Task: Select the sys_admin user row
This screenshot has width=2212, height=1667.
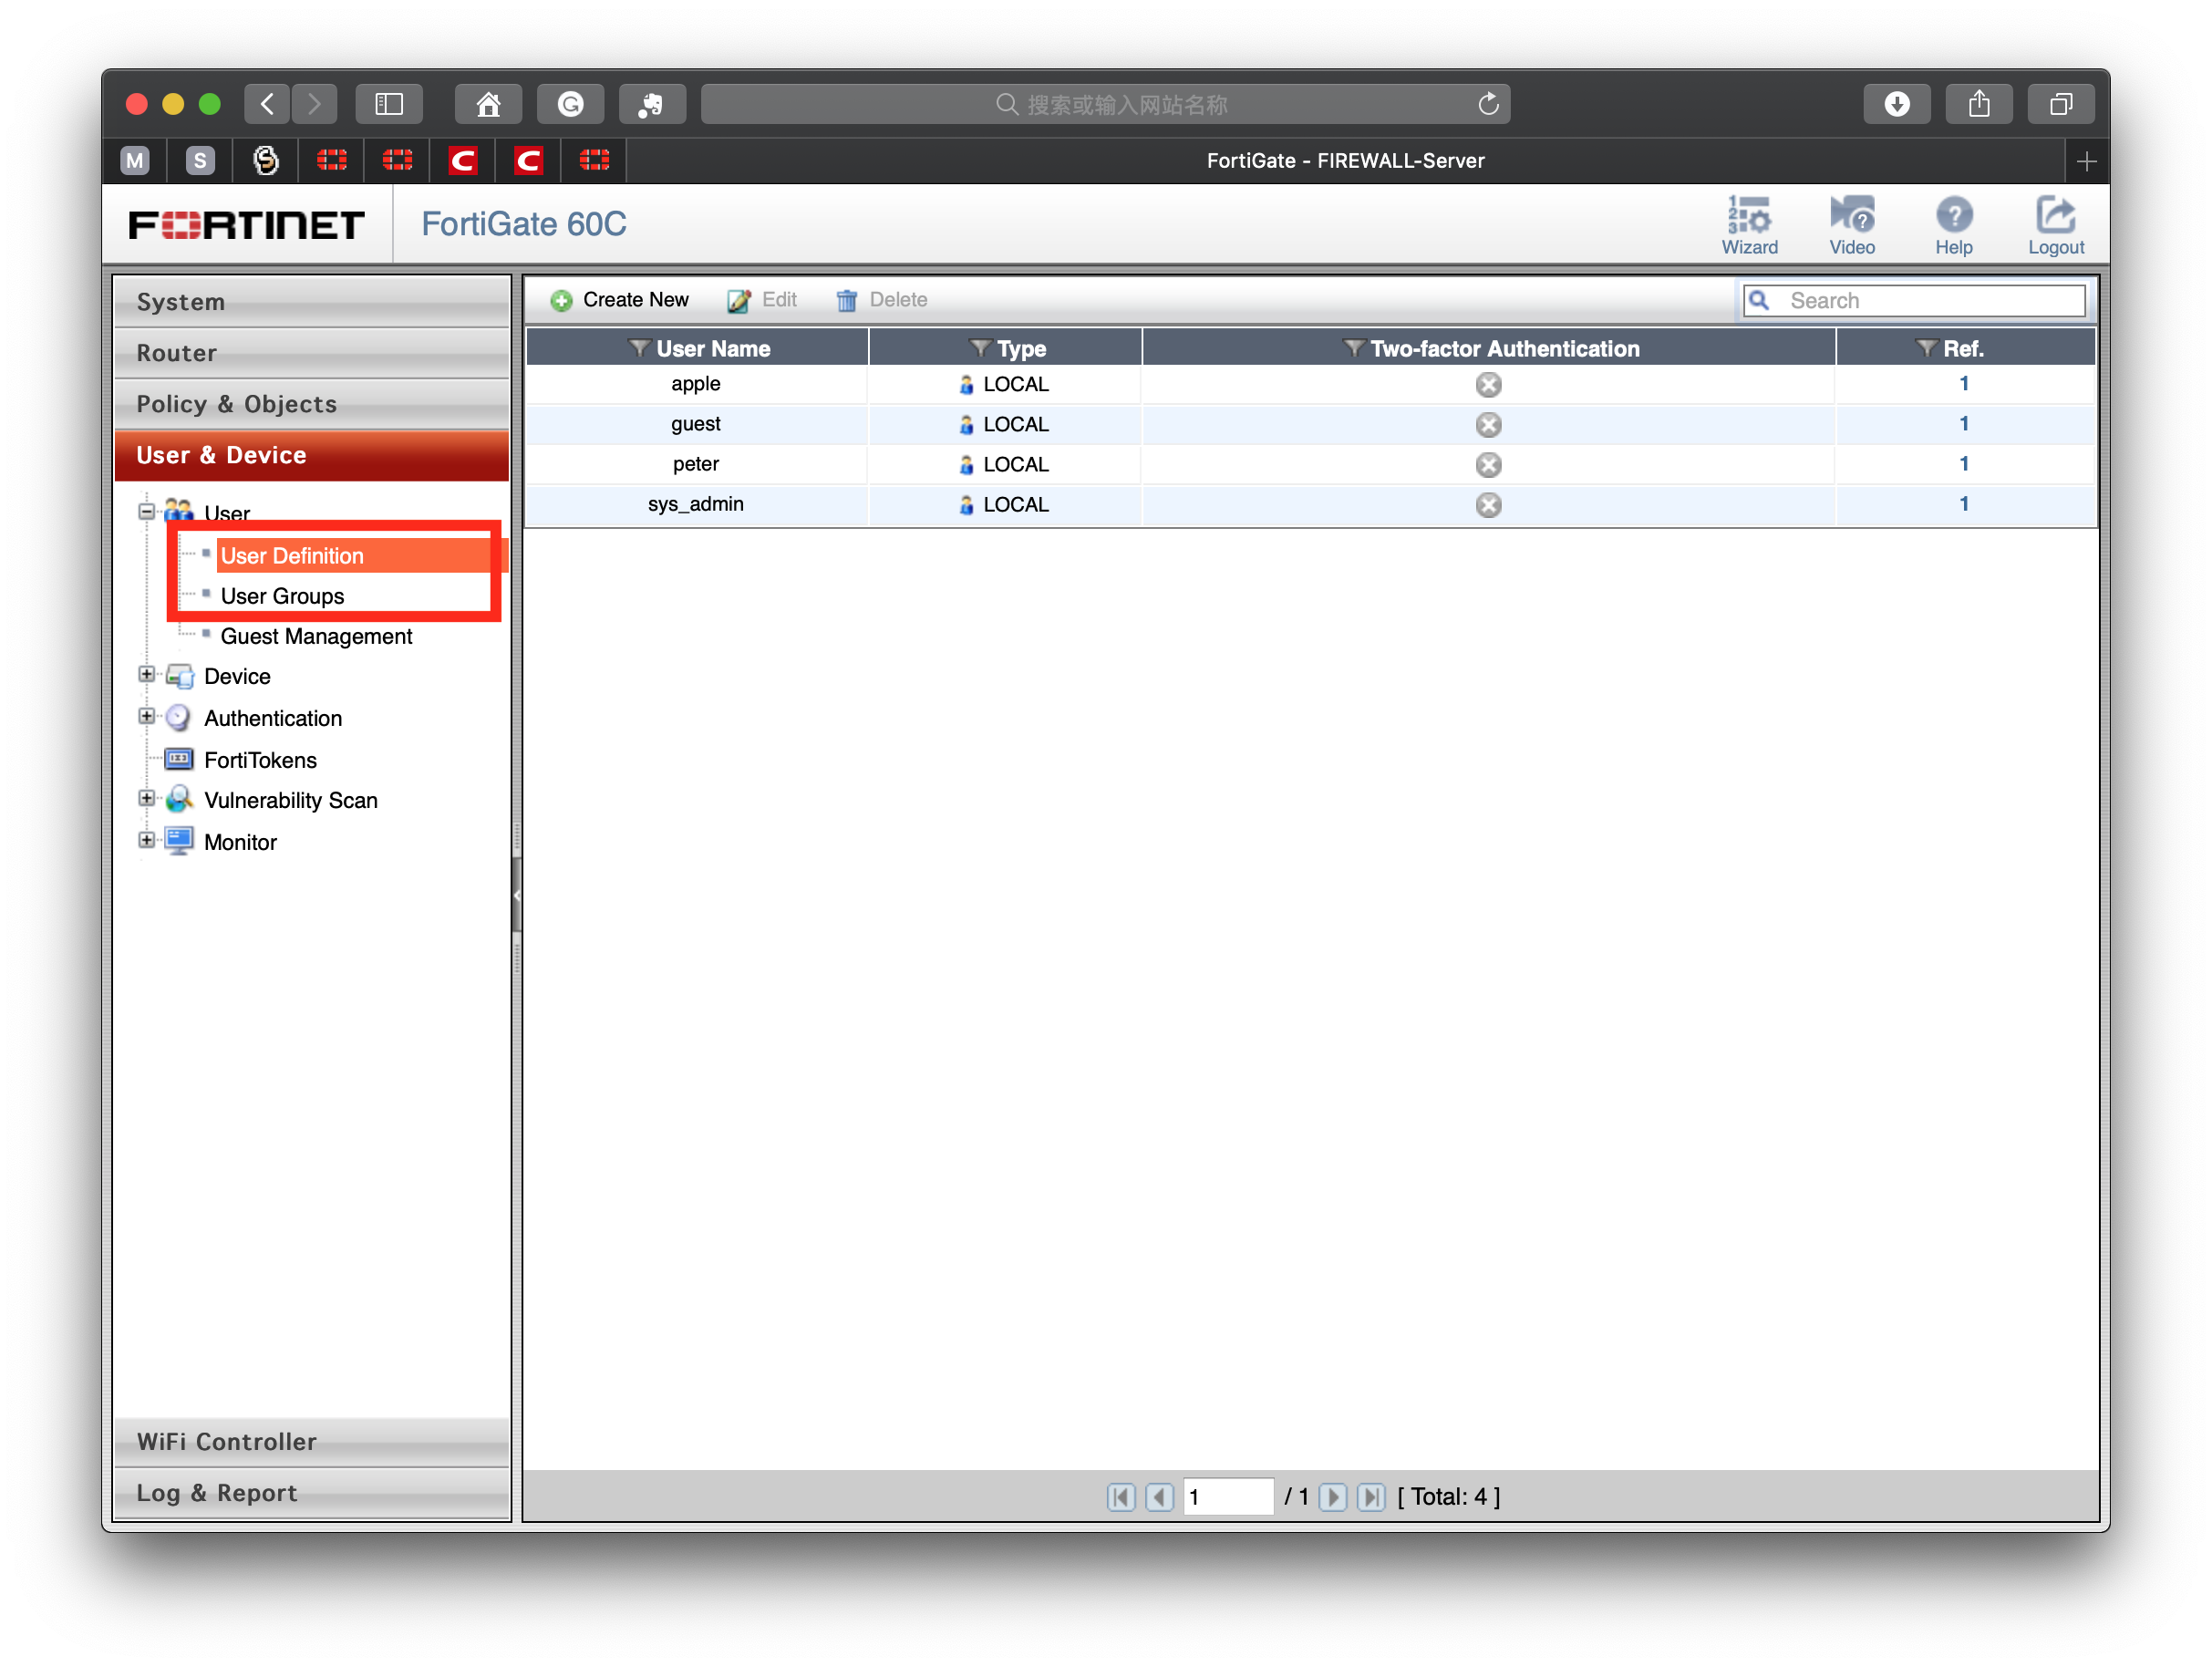Action: 1310,504
